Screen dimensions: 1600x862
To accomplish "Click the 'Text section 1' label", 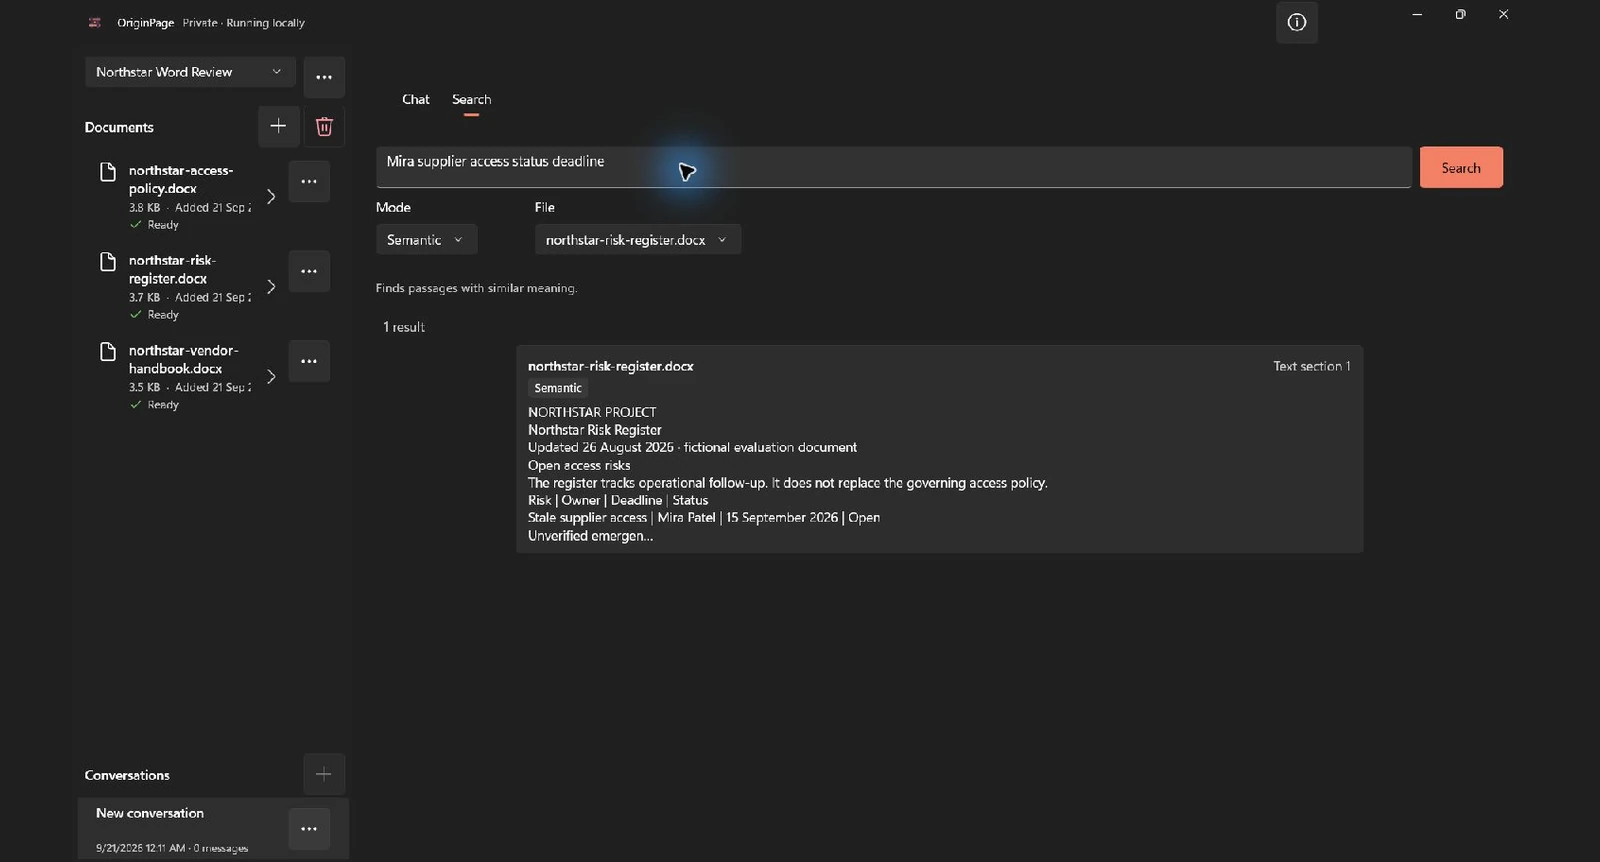I will point(1311,366).
